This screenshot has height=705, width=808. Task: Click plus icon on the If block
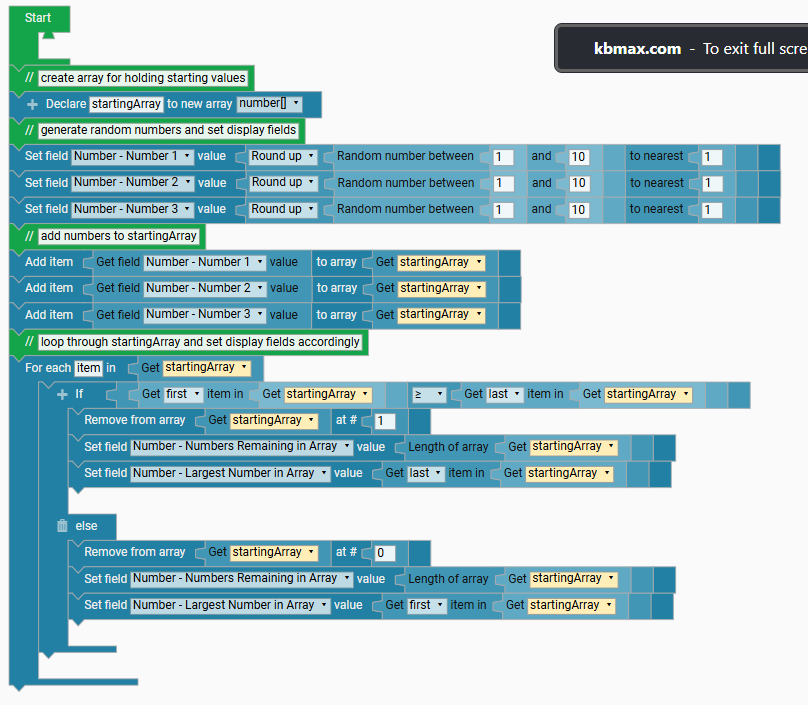point(62,395)
